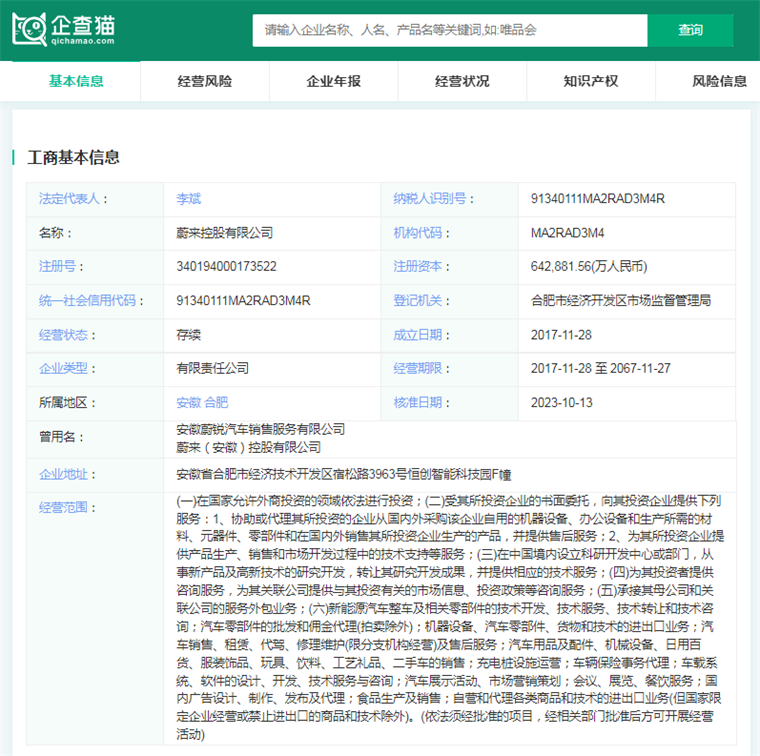
Task: Click the 注册资本 field label
Action: 418,267
